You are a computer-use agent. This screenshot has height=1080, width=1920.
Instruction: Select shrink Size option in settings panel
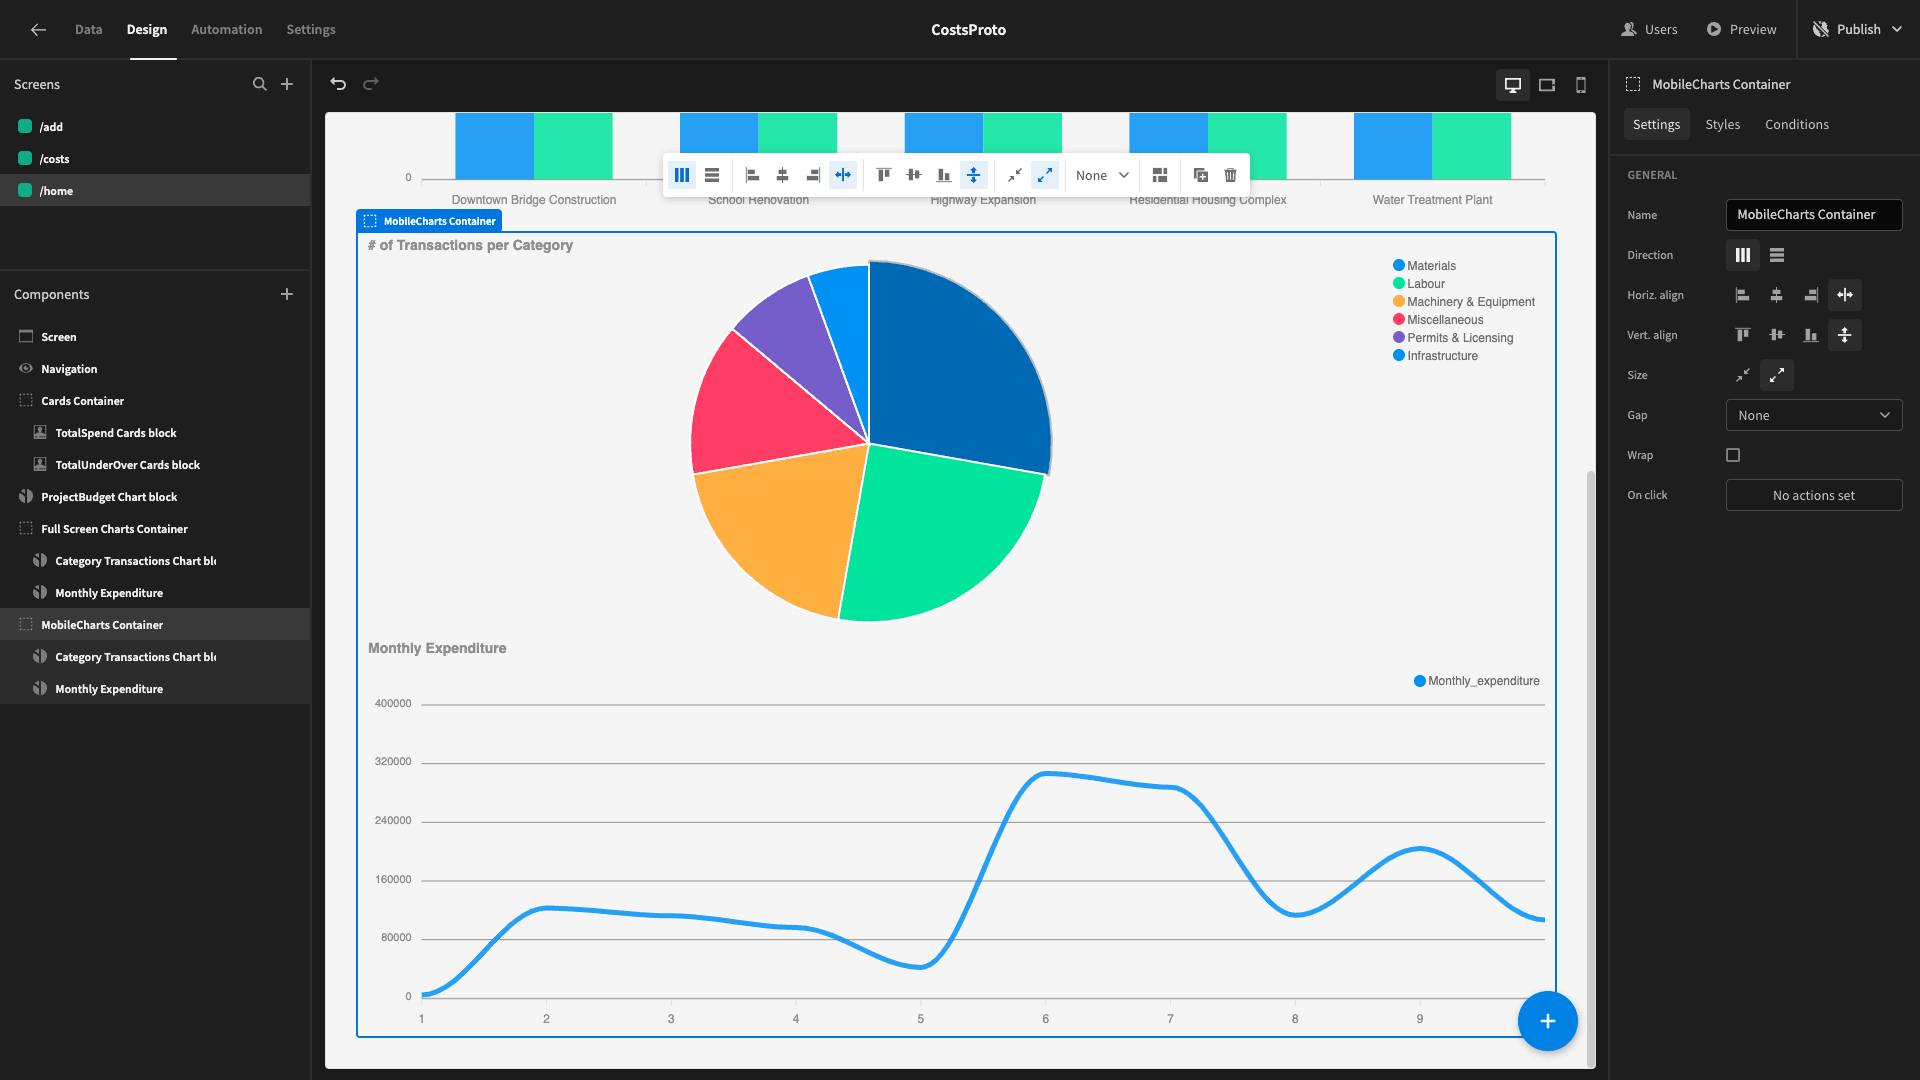pos(1743,375)
